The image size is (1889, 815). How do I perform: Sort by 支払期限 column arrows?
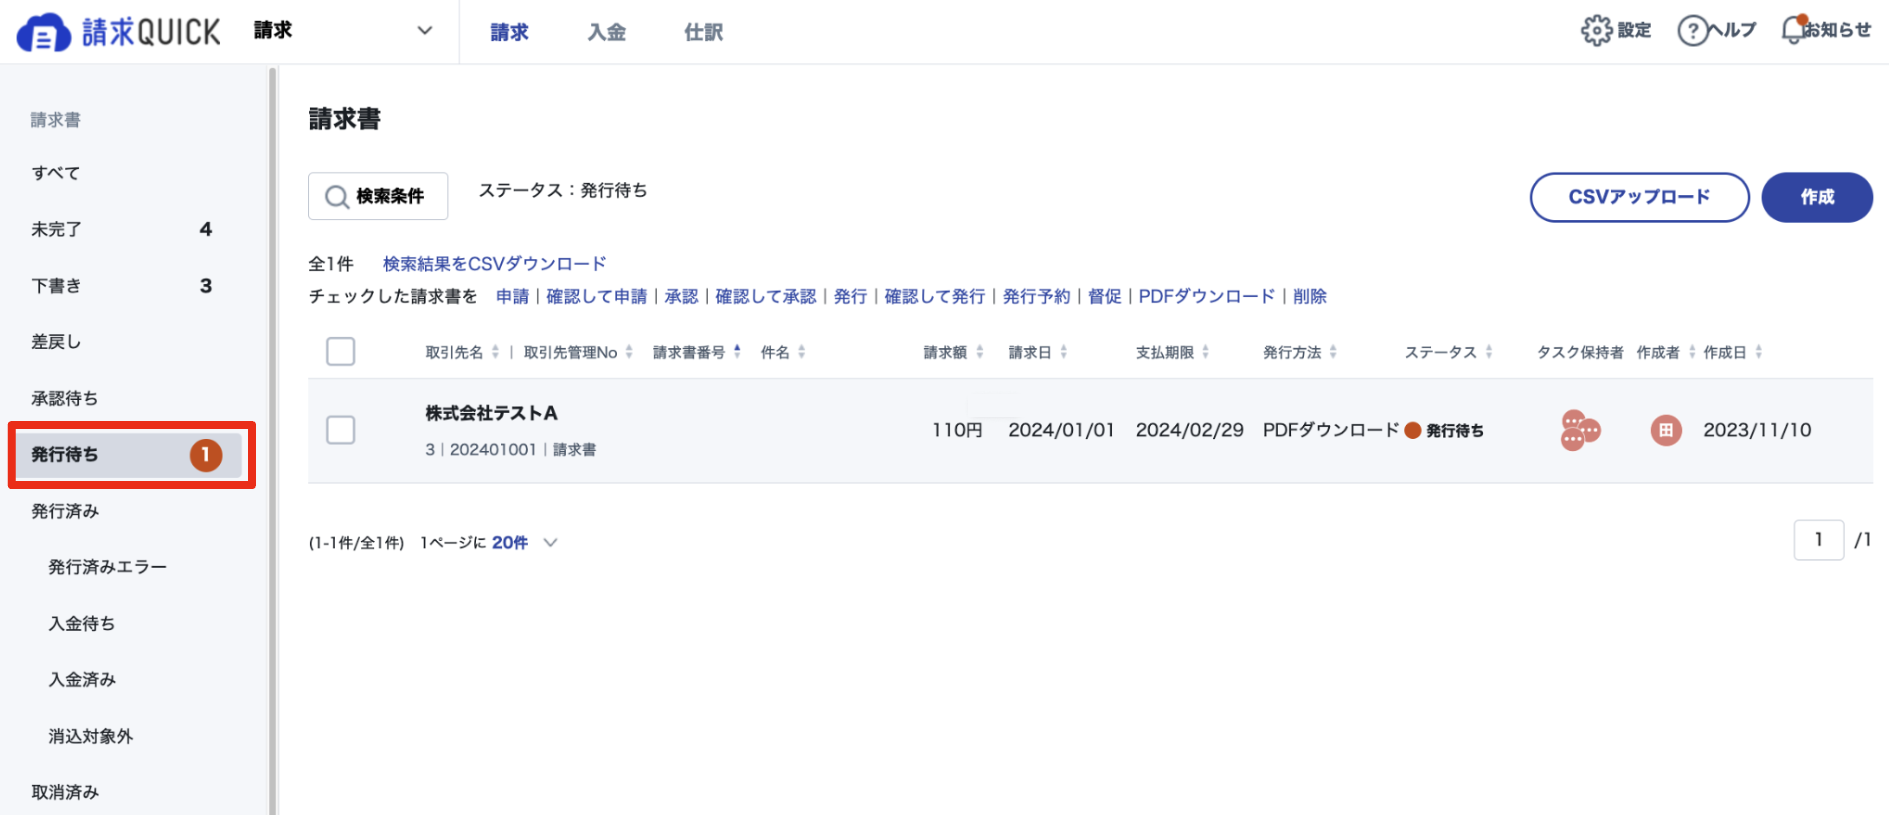(1206, 352)
